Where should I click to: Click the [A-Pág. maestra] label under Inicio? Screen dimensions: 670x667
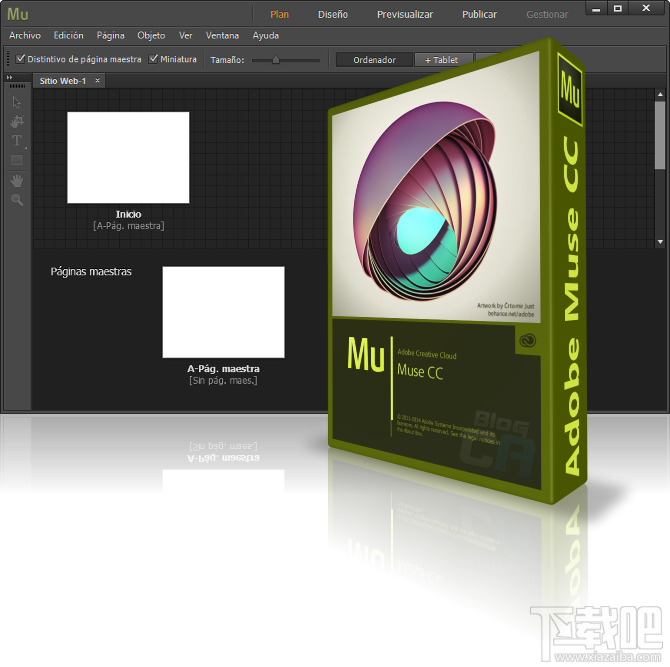tap(129, 226)
